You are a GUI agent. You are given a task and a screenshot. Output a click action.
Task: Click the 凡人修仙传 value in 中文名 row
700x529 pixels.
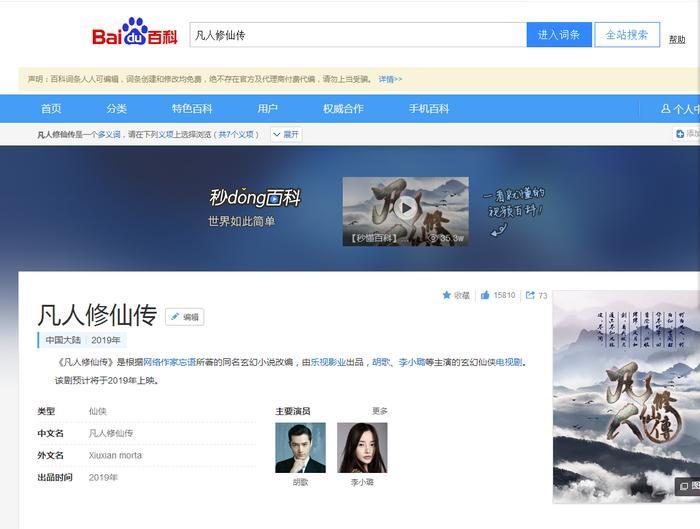pos(111,433)
